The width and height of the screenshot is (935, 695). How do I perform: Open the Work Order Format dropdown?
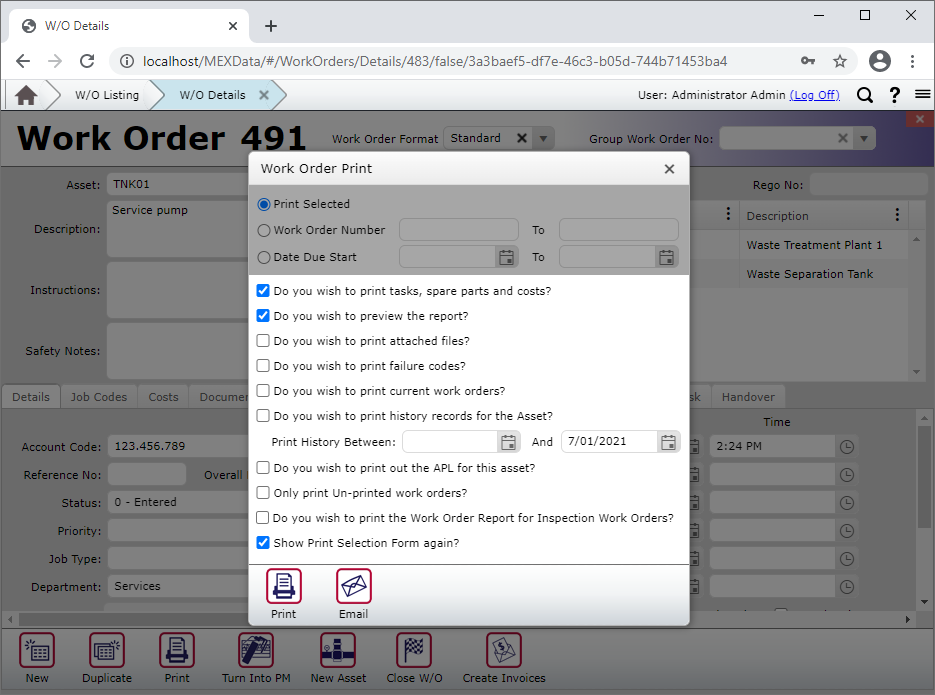click(x=541, y=138)
